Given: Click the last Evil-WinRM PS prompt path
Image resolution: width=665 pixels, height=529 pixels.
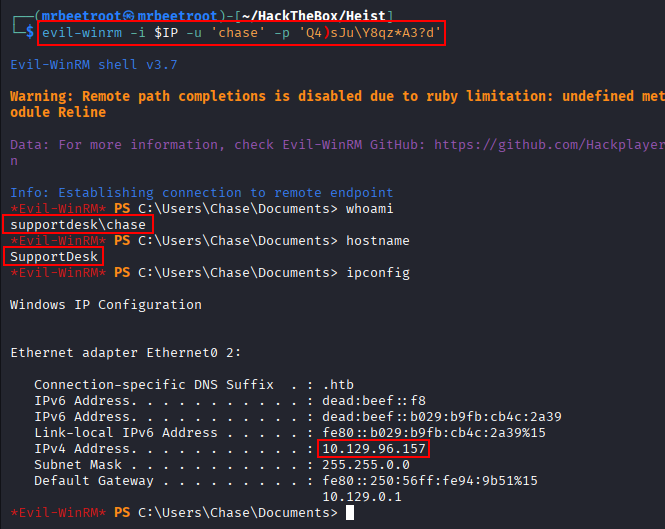Looking at the screenshot, I should pyautogui.click(x=238, y=513).
